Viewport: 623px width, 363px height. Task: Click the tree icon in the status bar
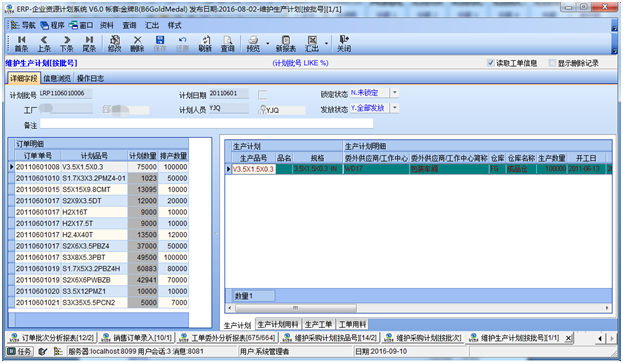pos(58,351)
